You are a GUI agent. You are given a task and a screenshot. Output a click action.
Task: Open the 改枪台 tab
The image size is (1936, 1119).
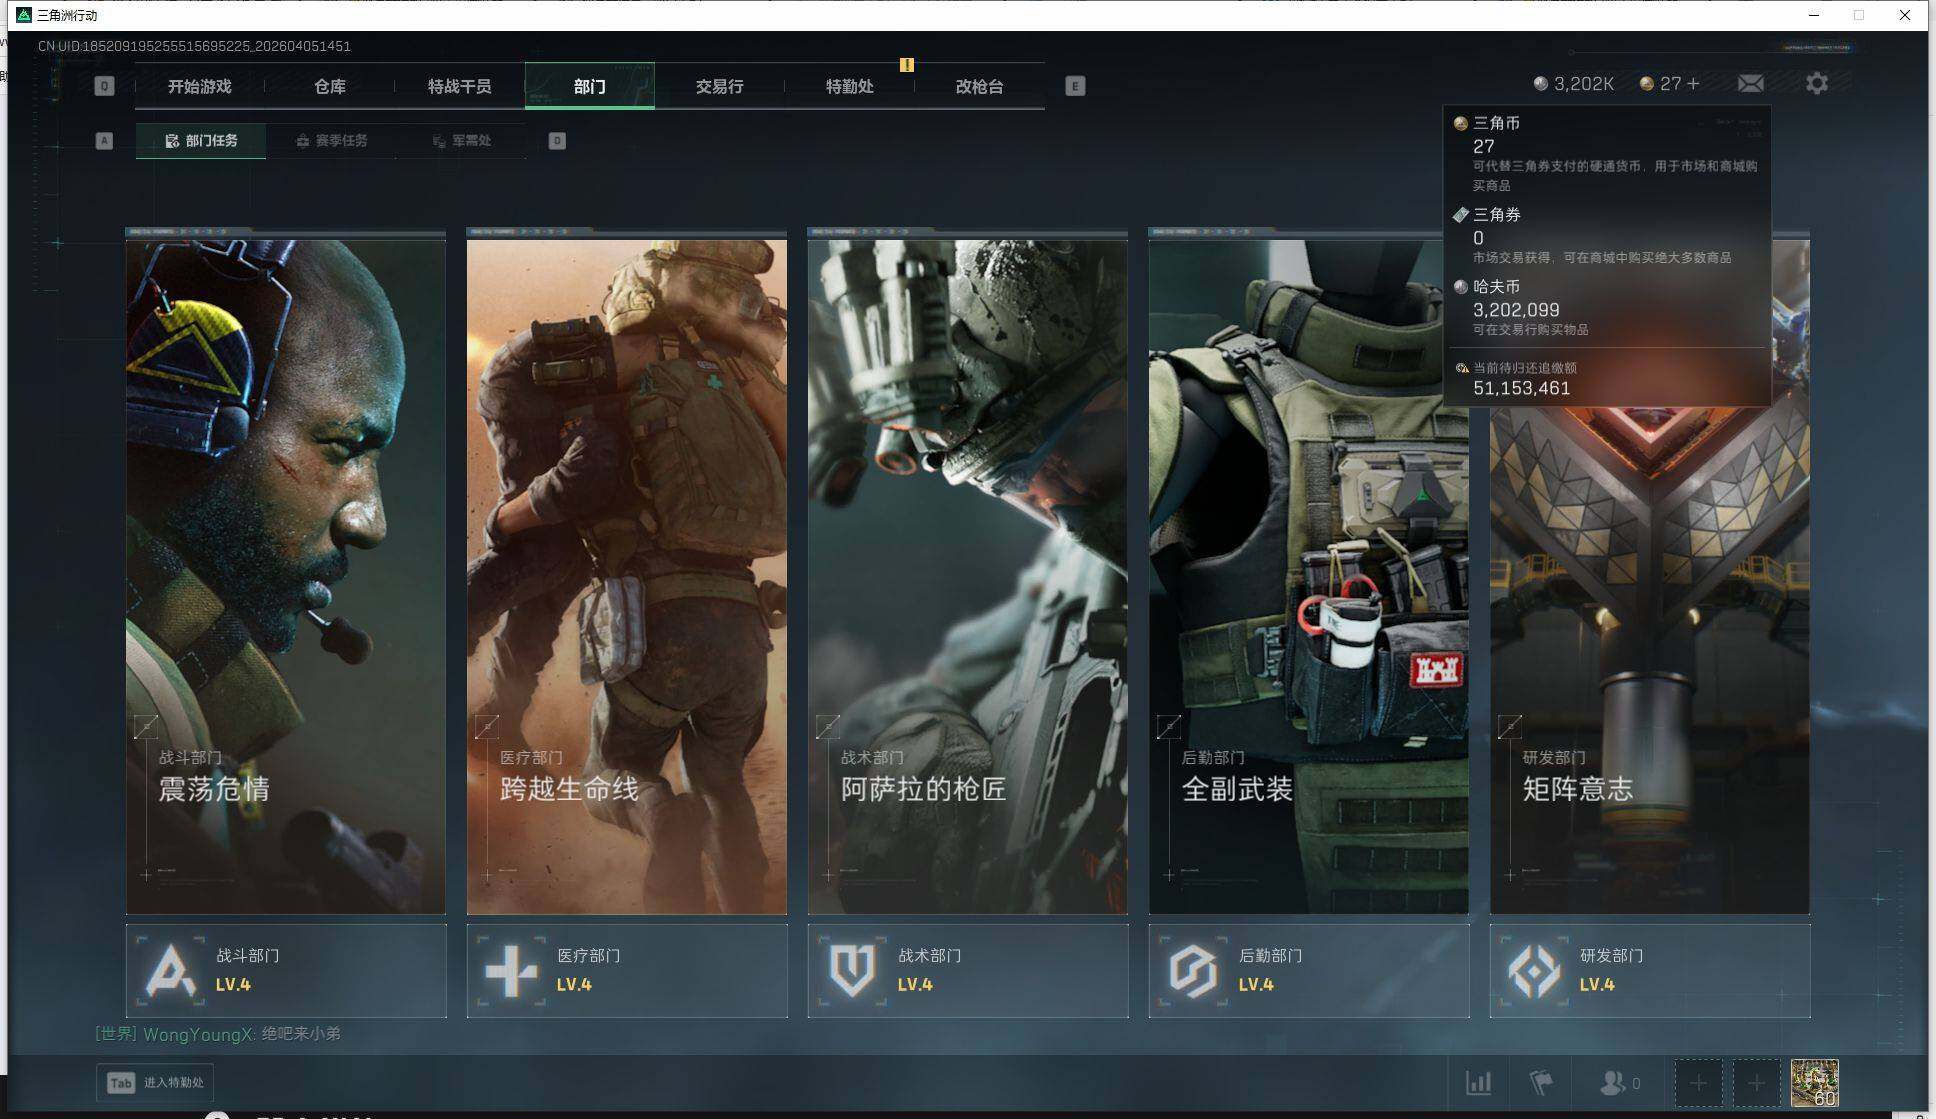pyautogui.click(x=980, y=87)
